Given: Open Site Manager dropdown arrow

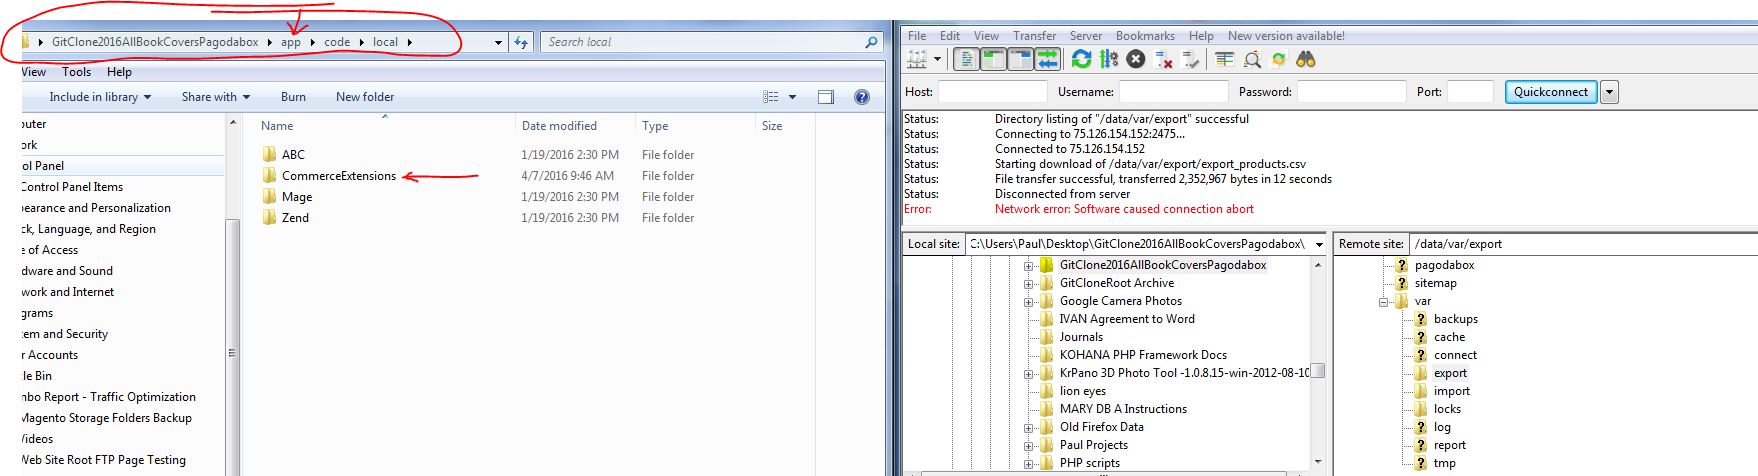Looking at the screenshot, I should point(937,60).
